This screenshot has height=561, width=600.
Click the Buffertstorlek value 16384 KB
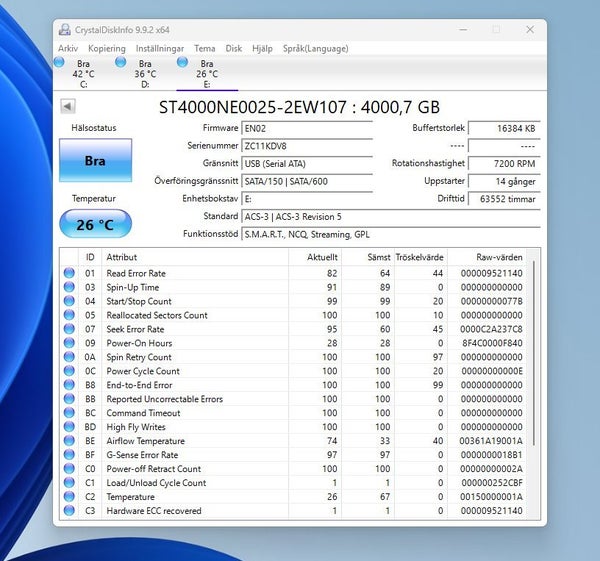click(x=504, y=128)
